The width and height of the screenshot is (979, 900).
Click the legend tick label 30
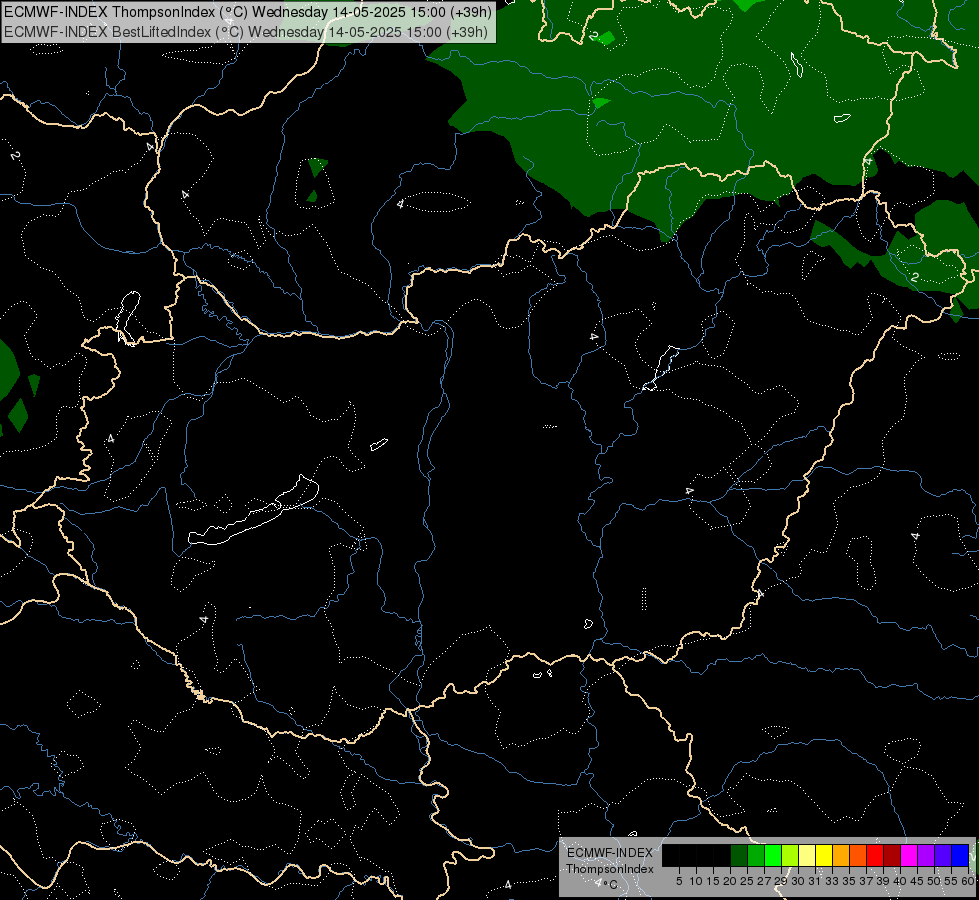coord(798,881)
